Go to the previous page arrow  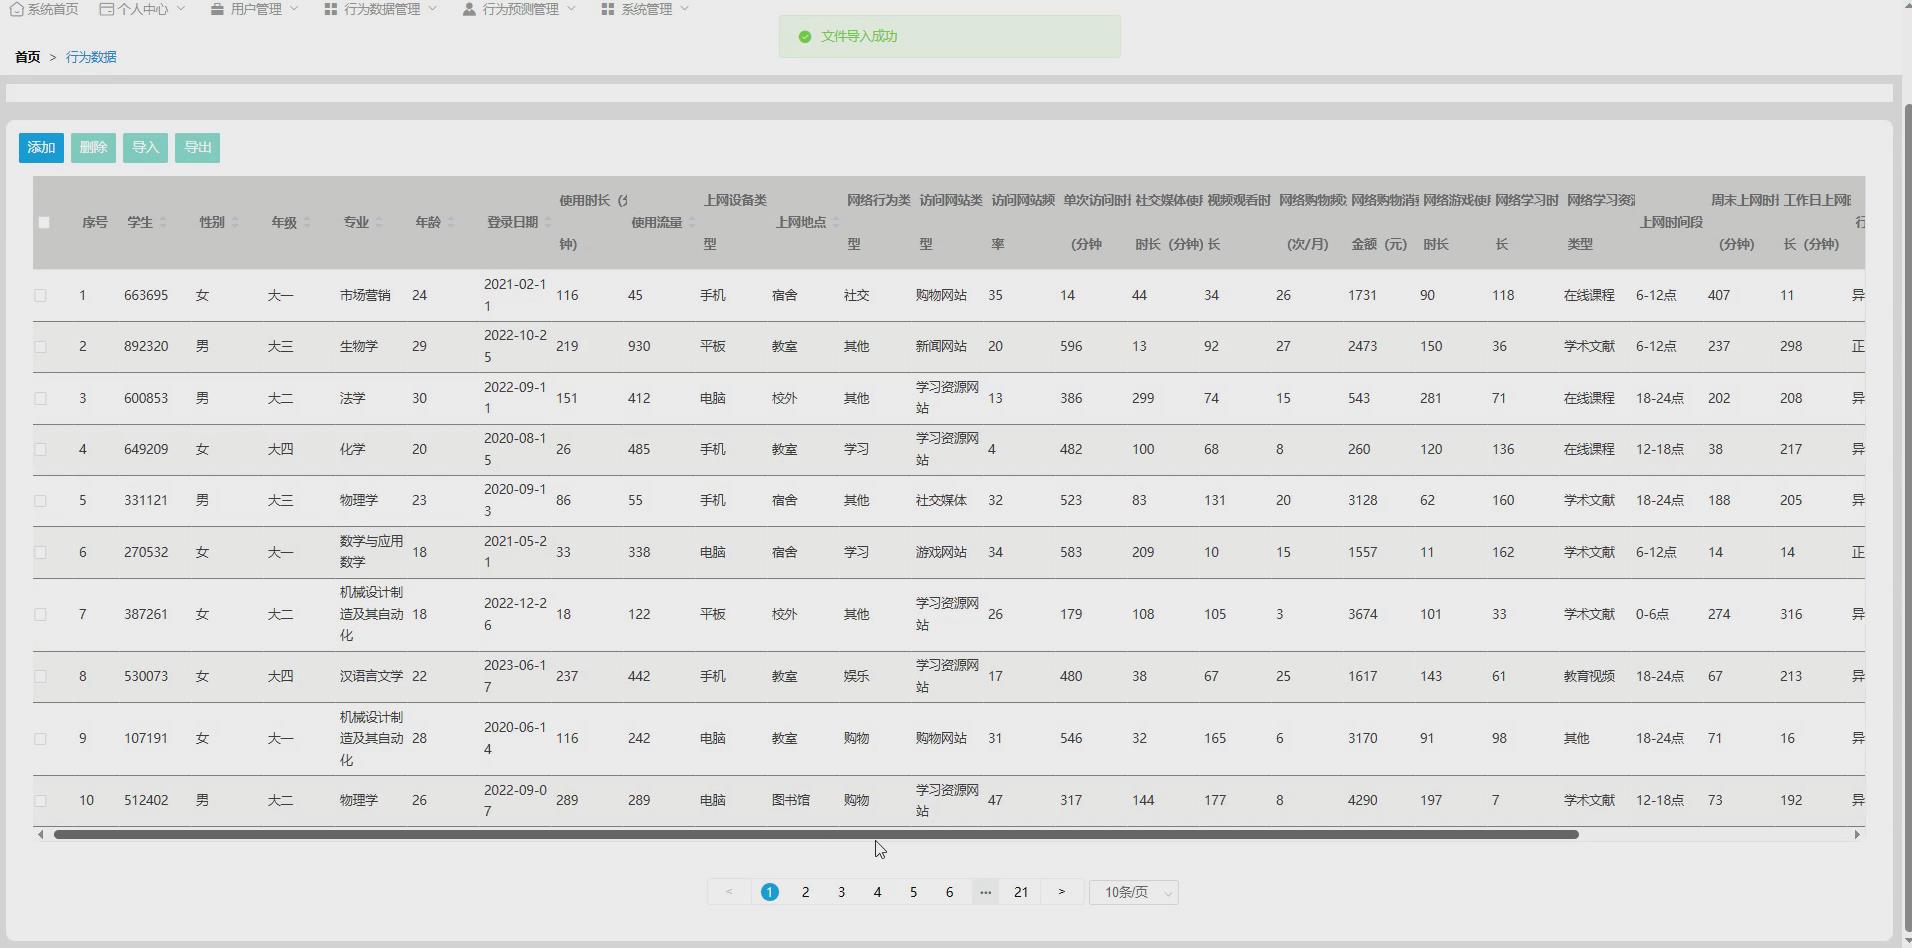click(729, 892)
